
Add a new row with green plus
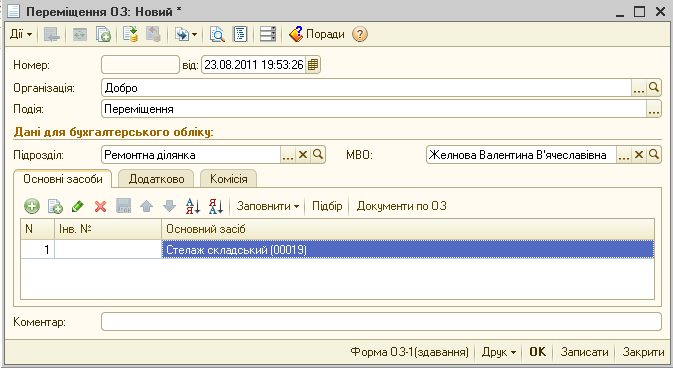click(x=32, y=206)
